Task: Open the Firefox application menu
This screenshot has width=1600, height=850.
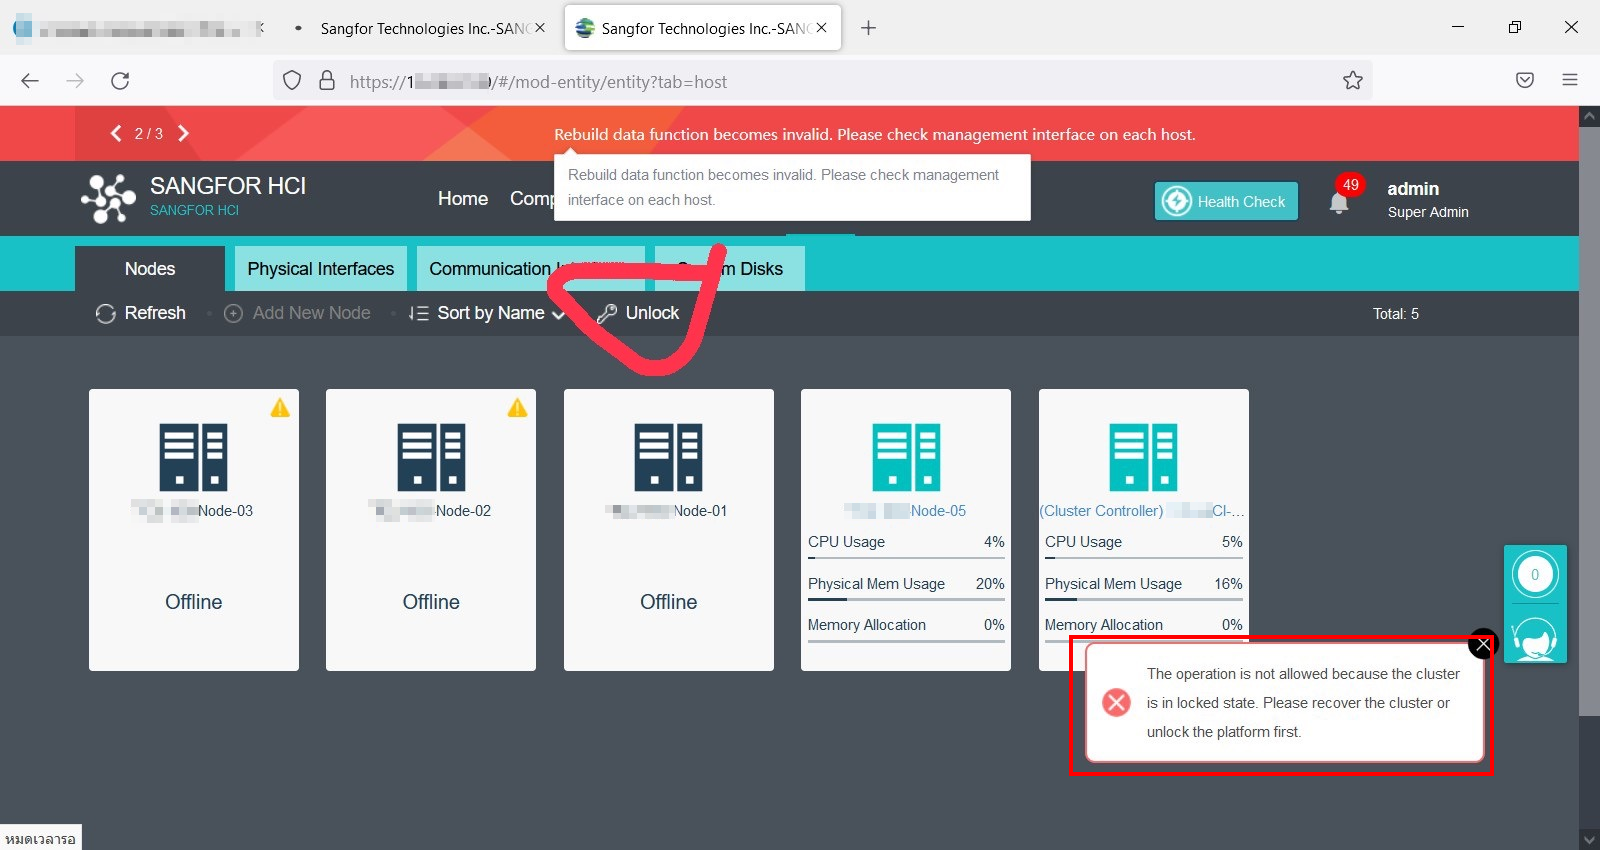Action: pos(1570,81)
